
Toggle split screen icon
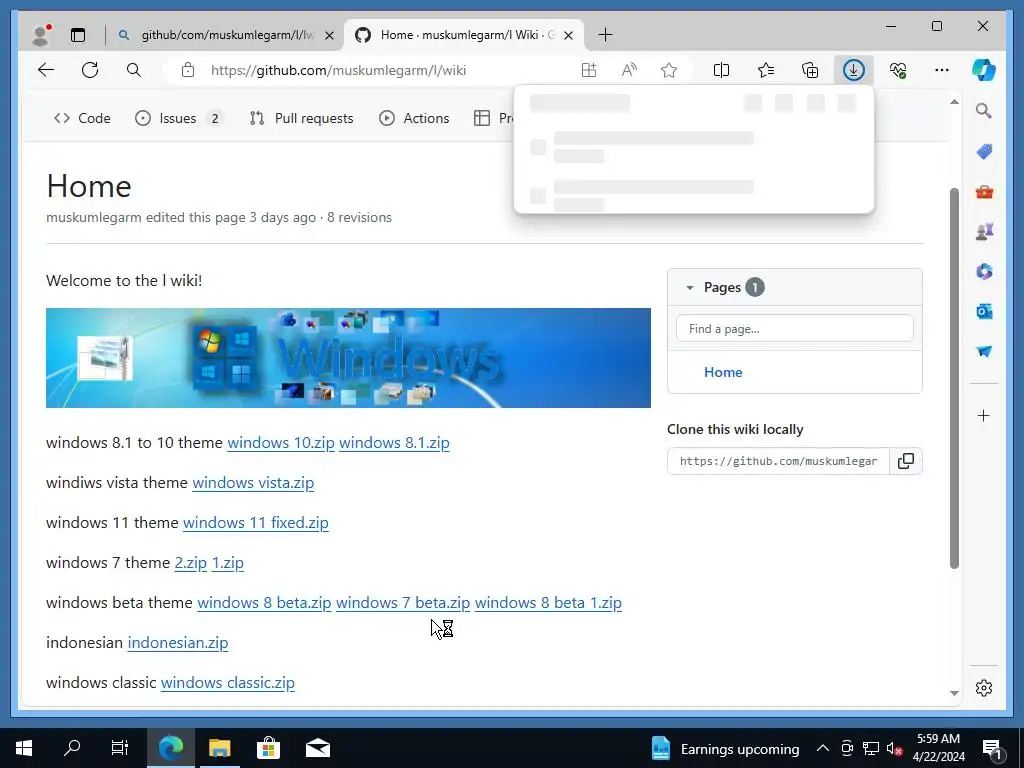click(x=722, y=70)
